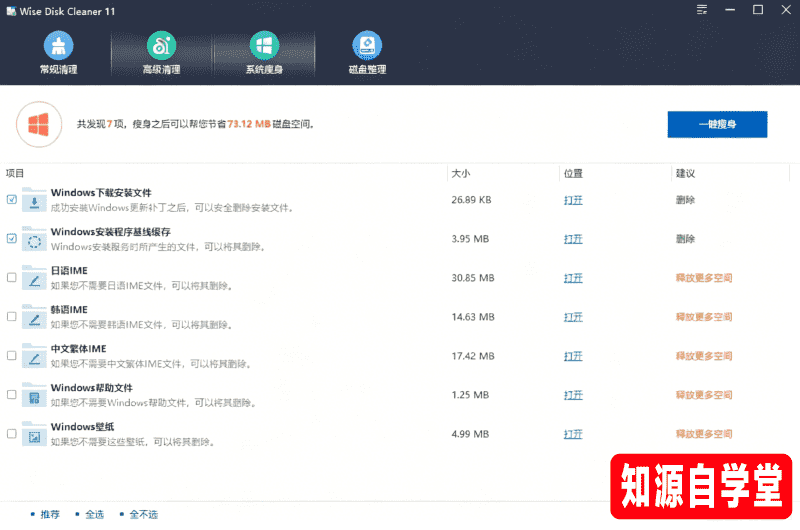Screen dimensions: 800x530
Task: Click the 日语IME folder icon
Action: click(x=34, y=279)
